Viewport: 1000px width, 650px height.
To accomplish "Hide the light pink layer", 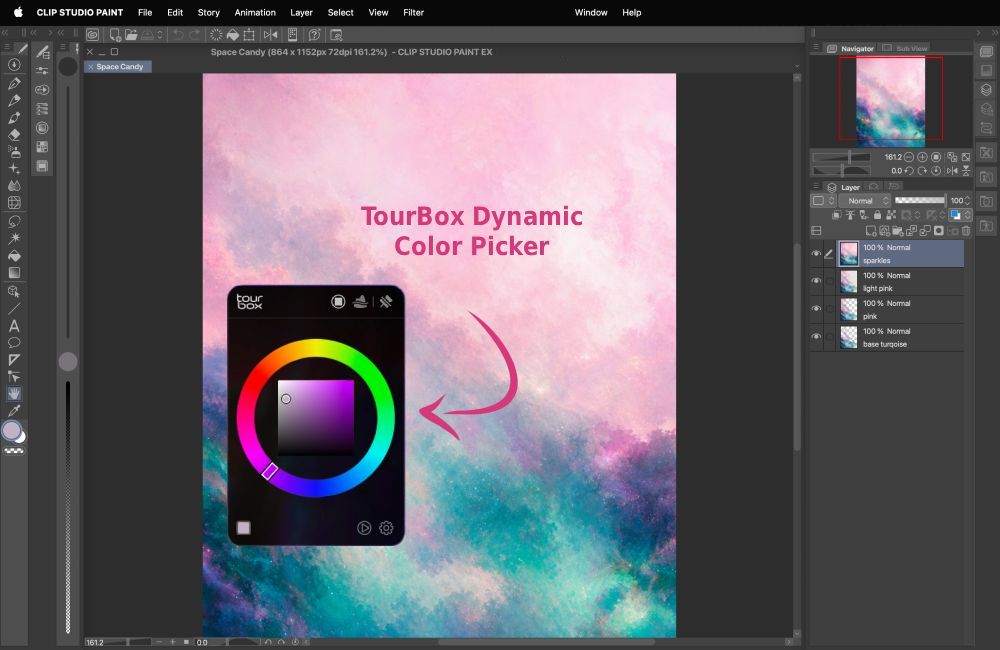I will click(816, 281).
